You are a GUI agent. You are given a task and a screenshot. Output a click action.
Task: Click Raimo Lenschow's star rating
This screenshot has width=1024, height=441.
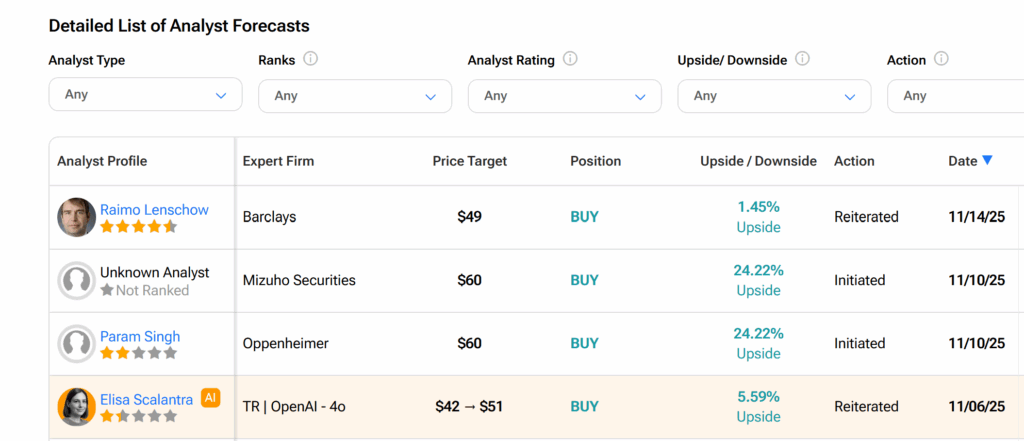(x=138, y=227)
